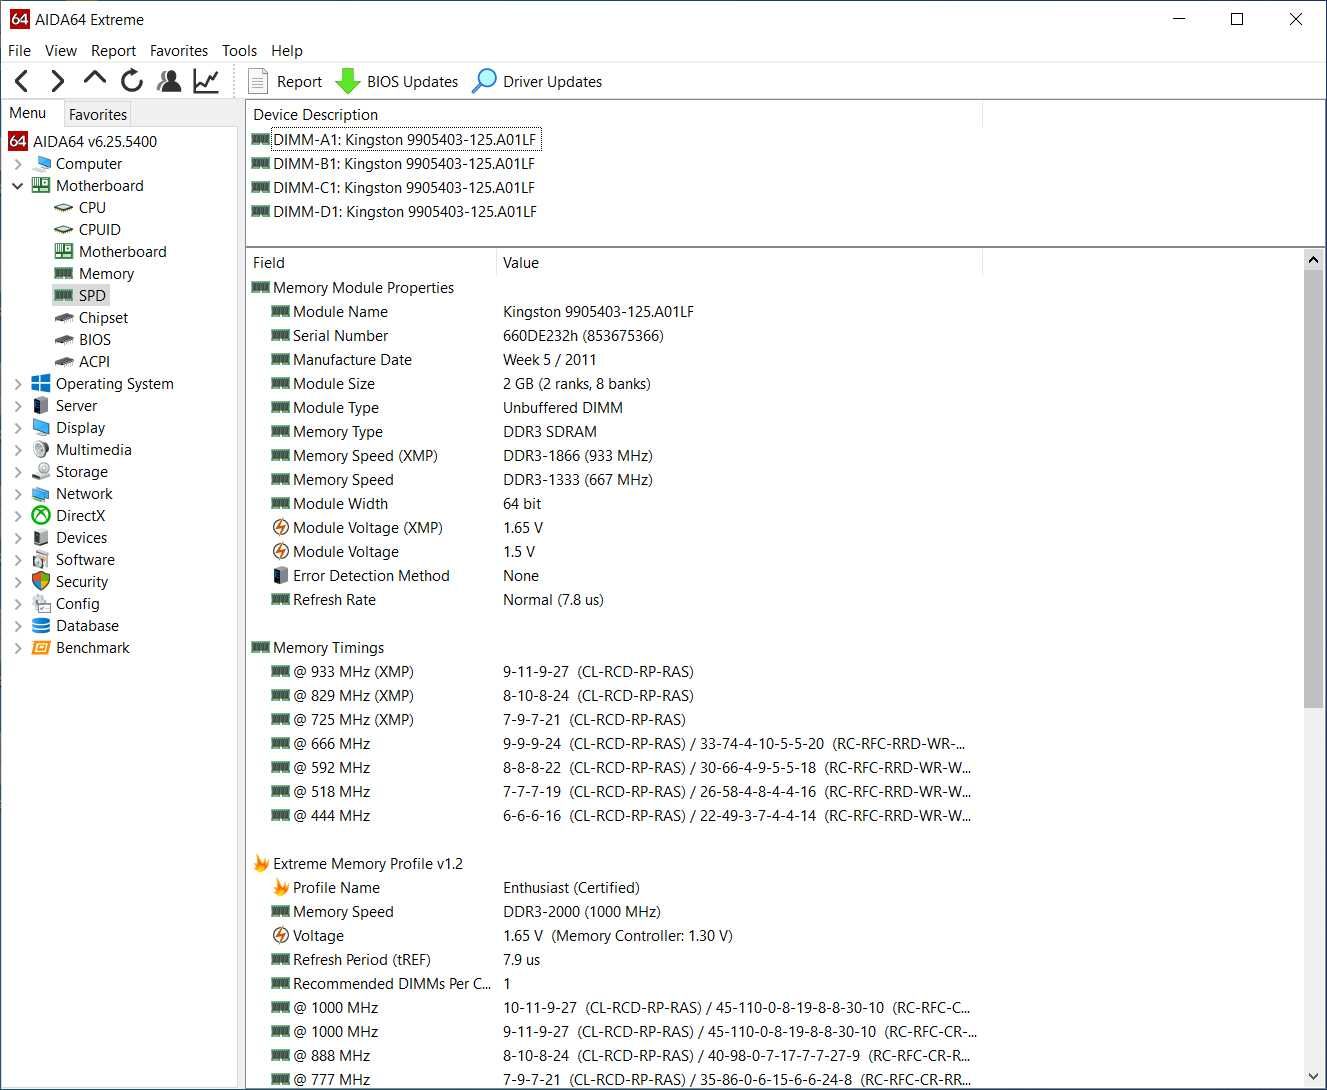Click the BIOS Updates button
1327x1090 pixels.
[x=397, y=81]
